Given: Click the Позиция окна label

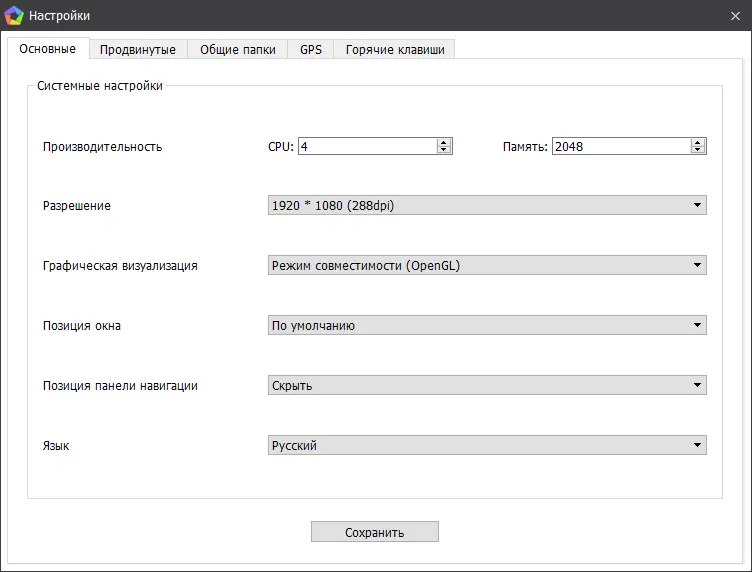Looking at the screenshot, I should 82,326.
